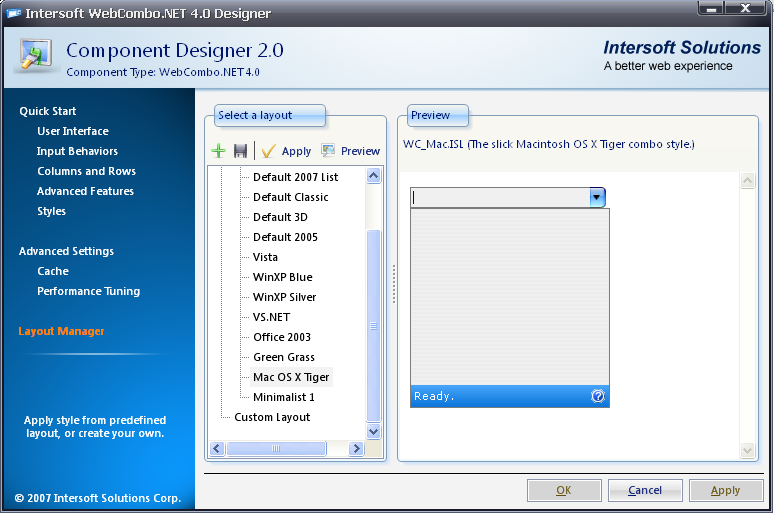This screenshot has height=514, width=774.
Task: Click the OK button
Action: [564, 490]
